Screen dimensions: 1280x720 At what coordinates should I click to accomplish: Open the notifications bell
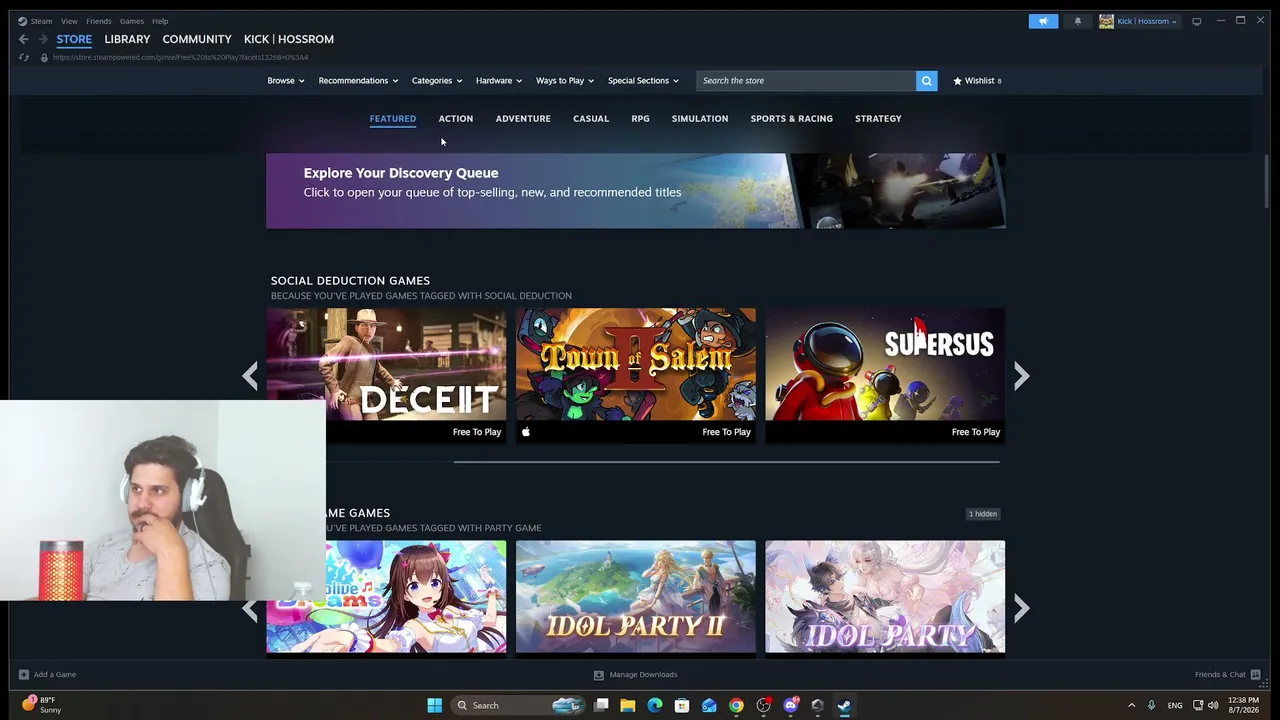coord(1078,21)
